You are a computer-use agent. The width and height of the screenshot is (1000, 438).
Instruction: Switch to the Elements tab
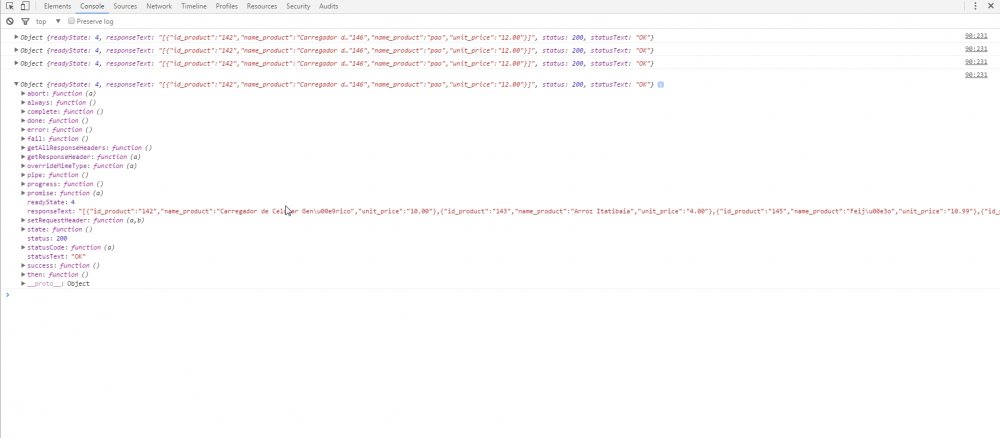[57, 6]
